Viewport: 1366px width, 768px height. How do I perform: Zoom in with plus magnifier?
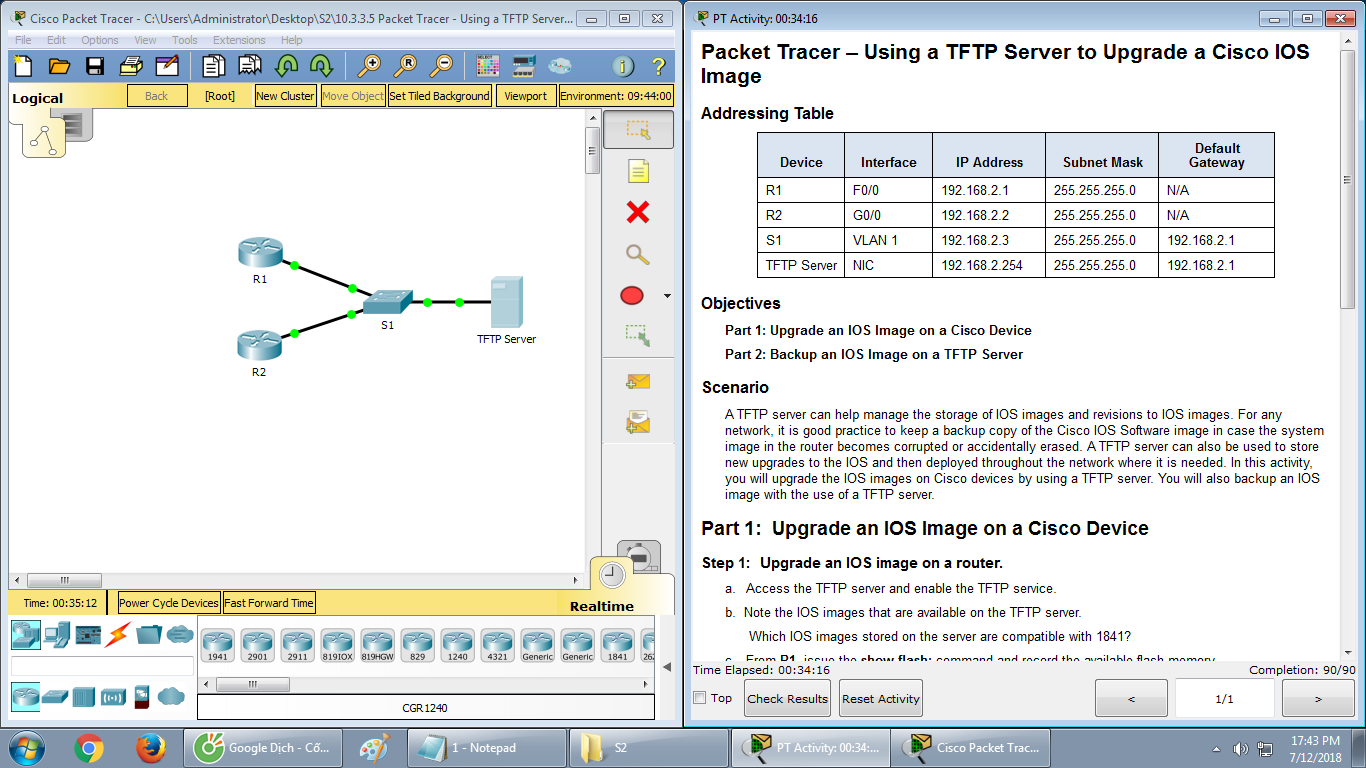click(x=369, y=66)
